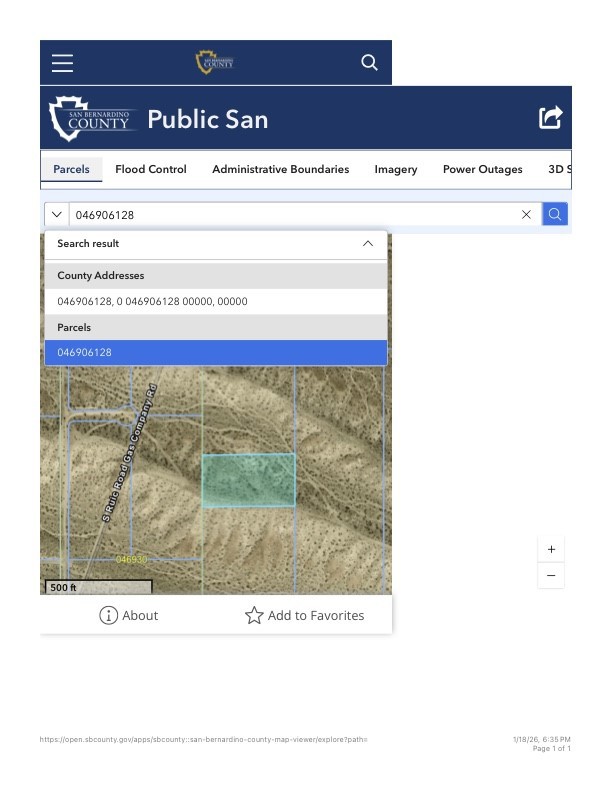Image resolution: width=612 pixels, height=792 pixels.
Task: Click the highlighted parcel on the map
Action: 248,480
